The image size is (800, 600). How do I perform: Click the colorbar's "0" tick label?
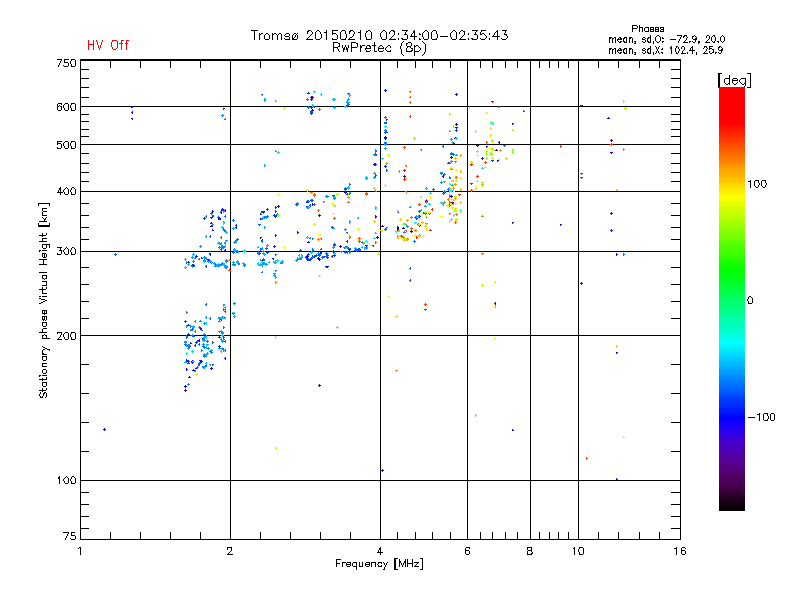(750, 300)
